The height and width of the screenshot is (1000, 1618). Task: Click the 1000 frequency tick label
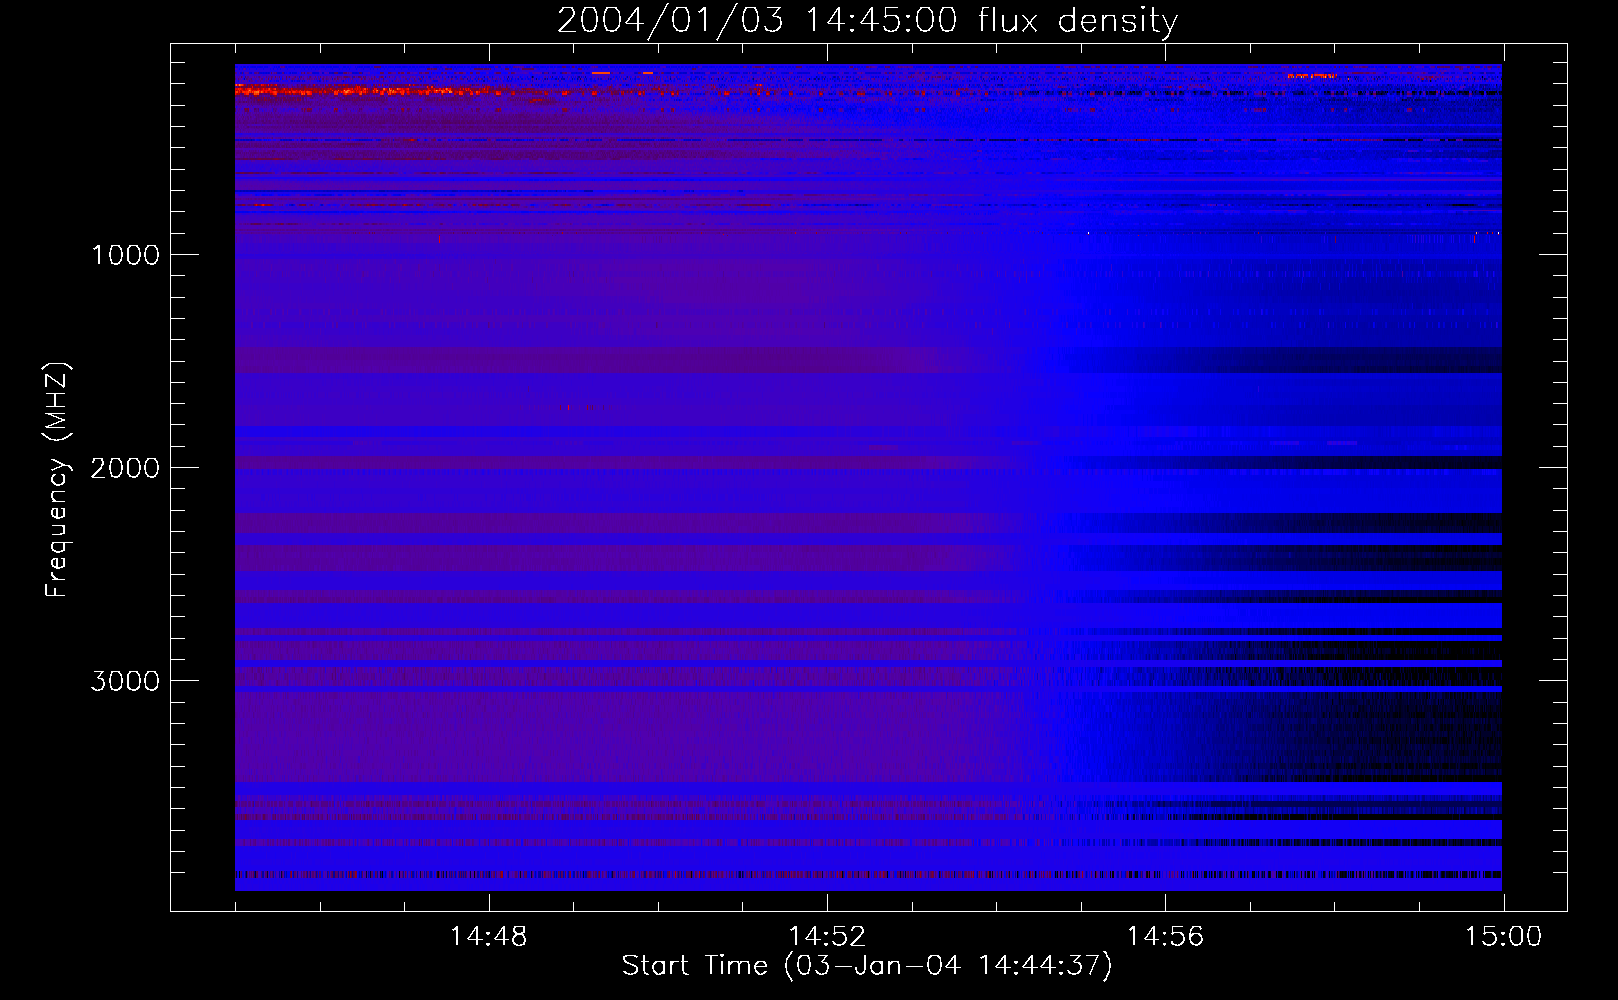tap(125, 255)
